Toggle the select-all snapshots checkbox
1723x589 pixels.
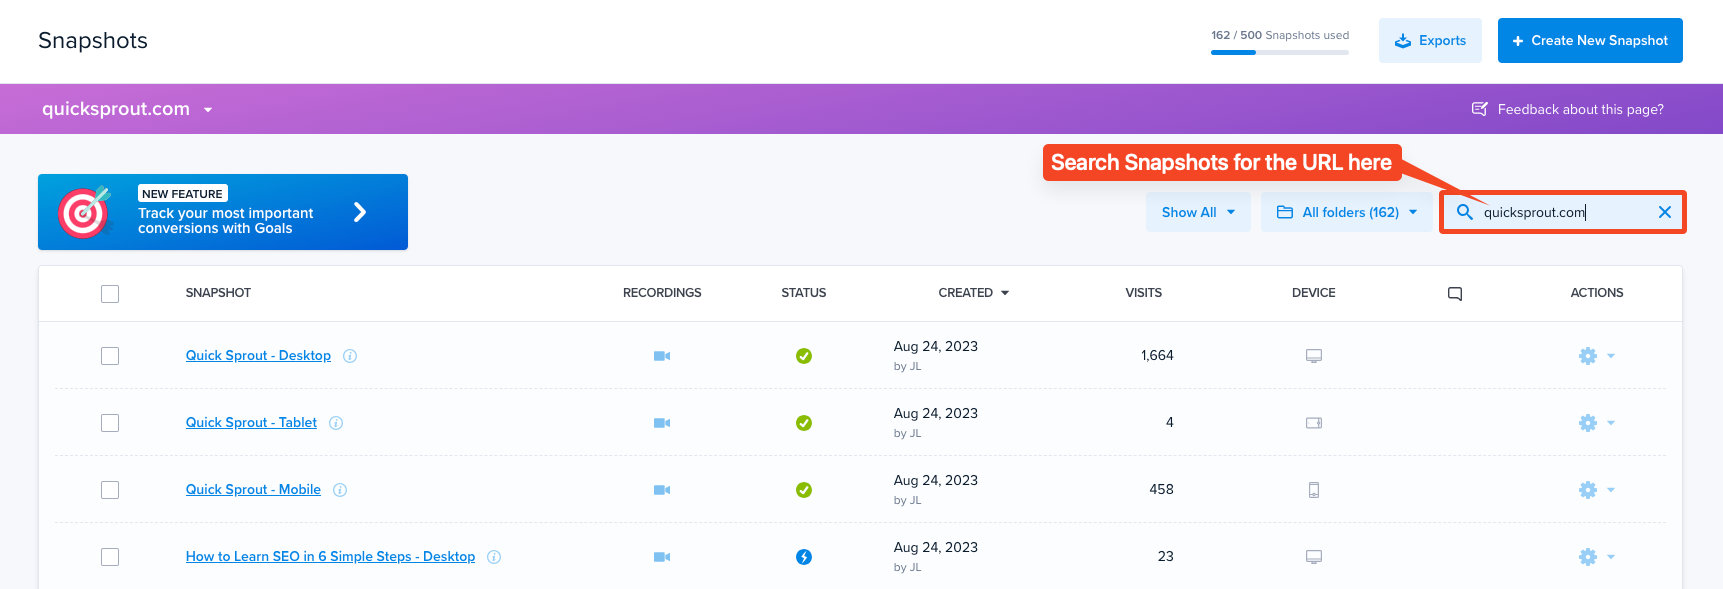tap(110, 294)
